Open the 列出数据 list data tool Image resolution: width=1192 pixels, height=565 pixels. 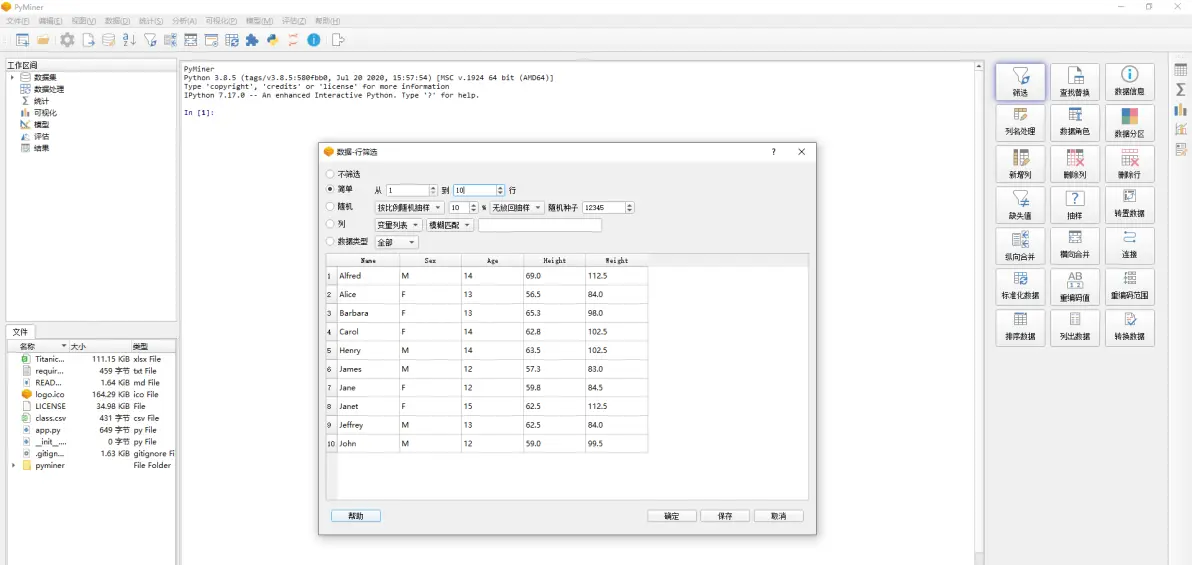click(1075, 328)
